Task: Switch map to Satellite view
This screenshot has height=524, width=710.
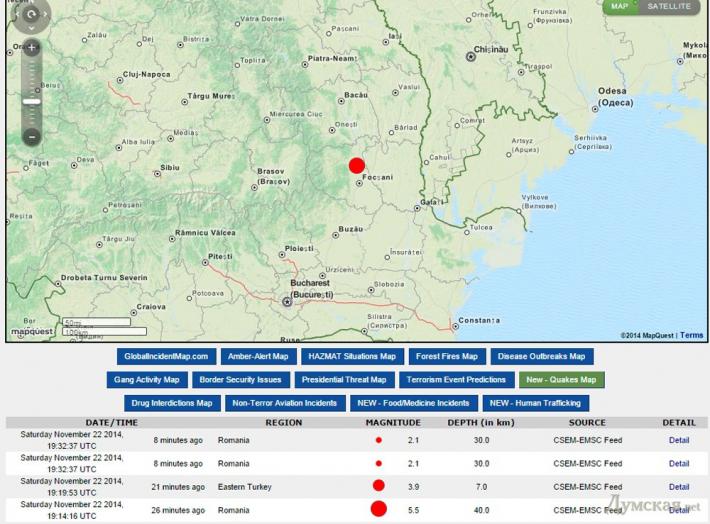Action: 668,7
